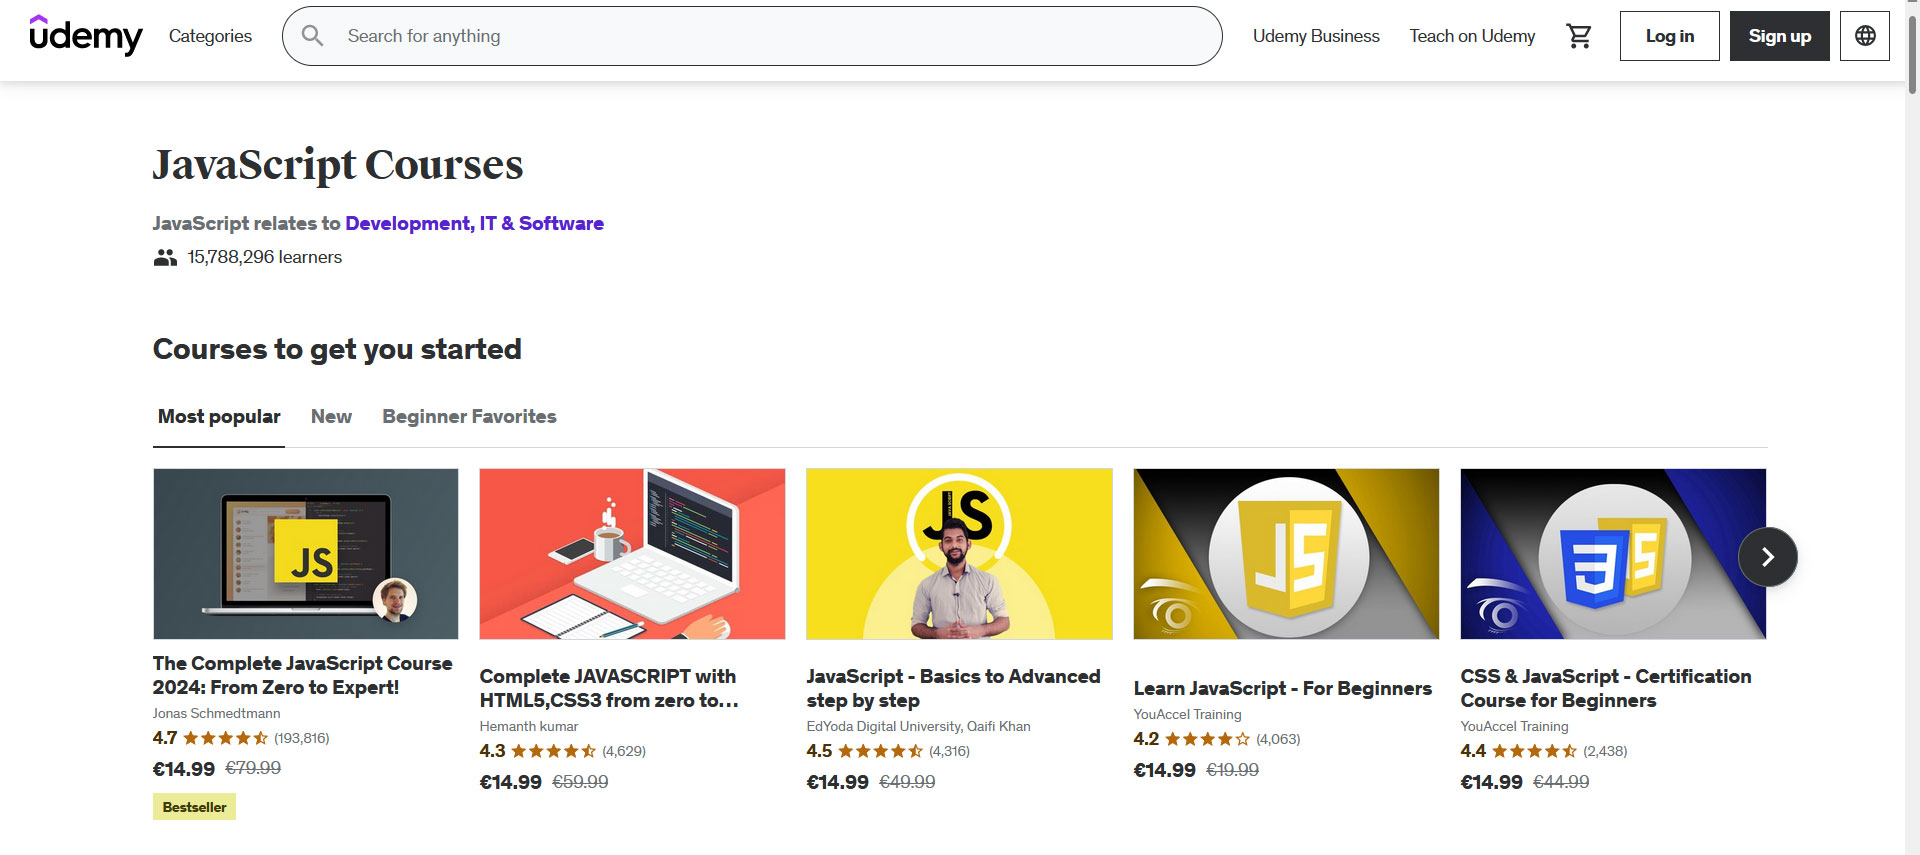Click the star rating of Jonas Schmedtmann course
Image resolution: width=1920 pixels, height=855 pixels.
(x=225, y=738)
